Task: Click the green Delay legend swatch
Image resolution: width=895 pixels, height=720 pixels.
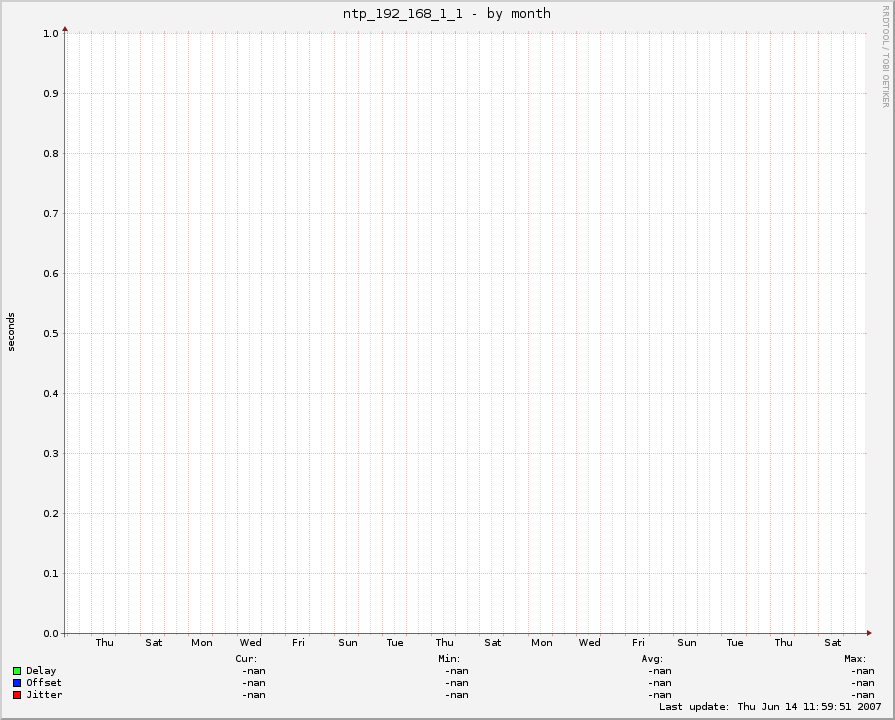Action: pos(17,671)
